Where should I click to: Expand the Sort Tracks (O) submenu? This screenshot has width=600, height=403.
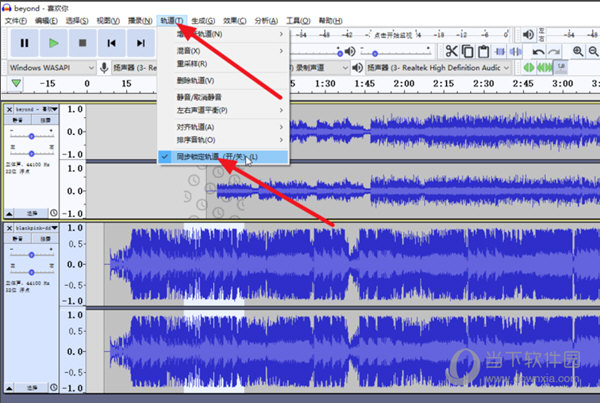coord(223,140)
